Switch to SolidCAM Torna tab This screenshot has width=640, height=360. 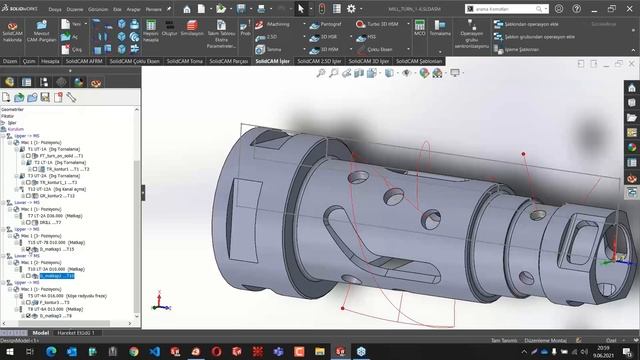coord(184,61)
